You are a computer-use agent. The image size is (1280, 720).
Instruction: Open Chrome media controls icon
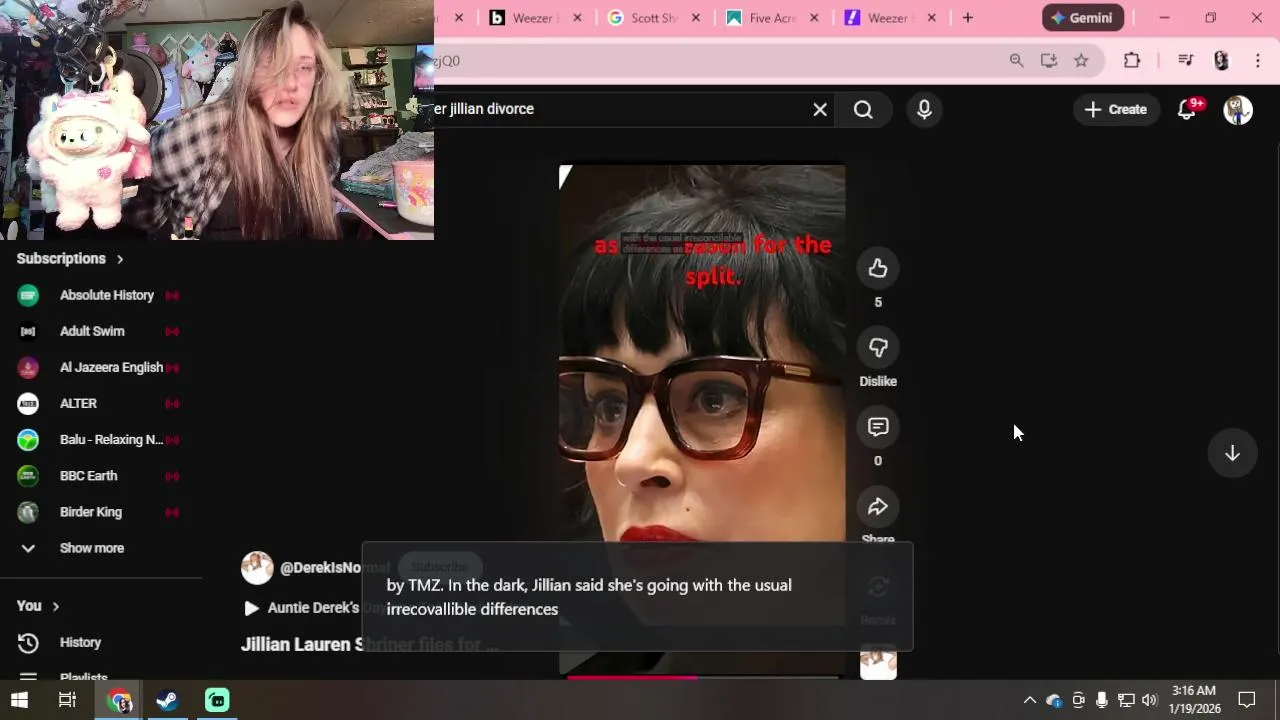[1186, 61]
